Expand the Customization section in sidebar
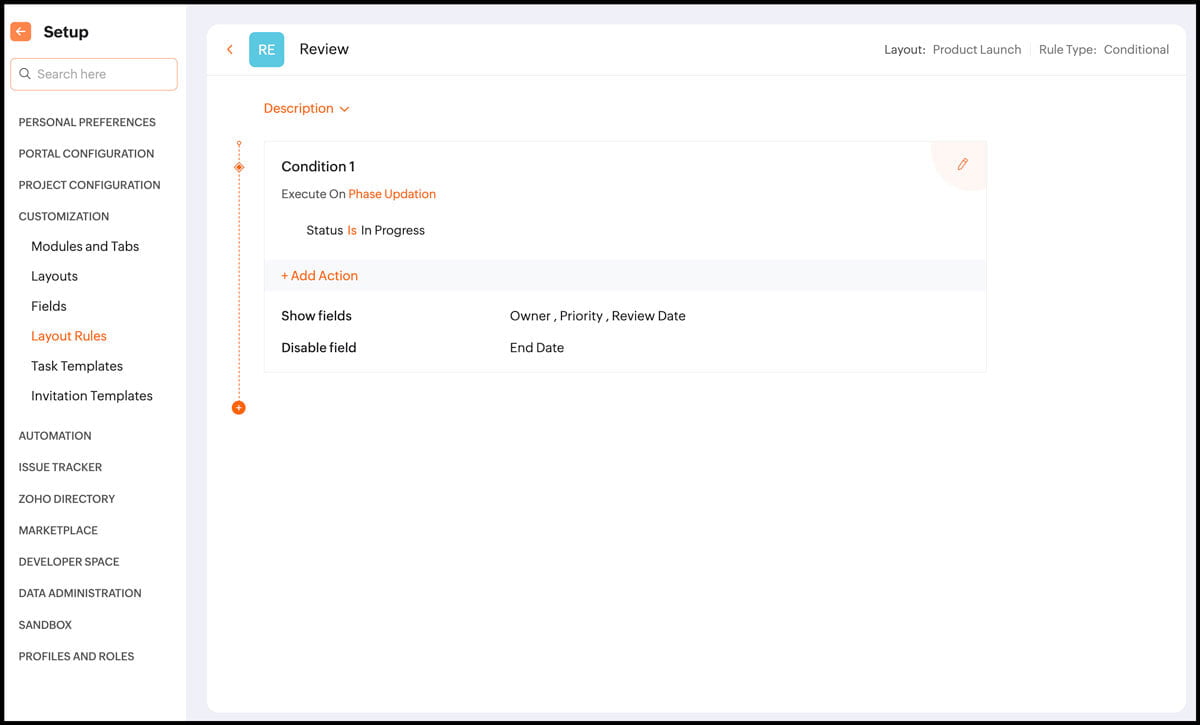This screenshot has height=725, width=1200. tap(64, 216)
